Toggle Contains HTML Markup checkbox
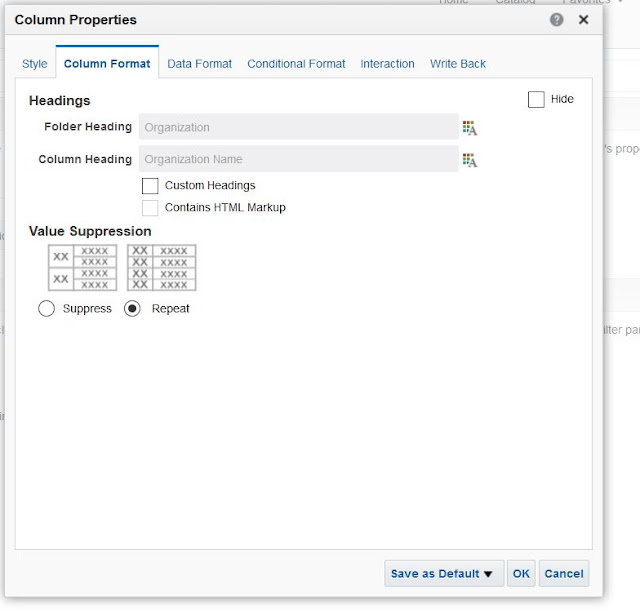This screenshot has width=640, height=612. (x=150, y=208)
